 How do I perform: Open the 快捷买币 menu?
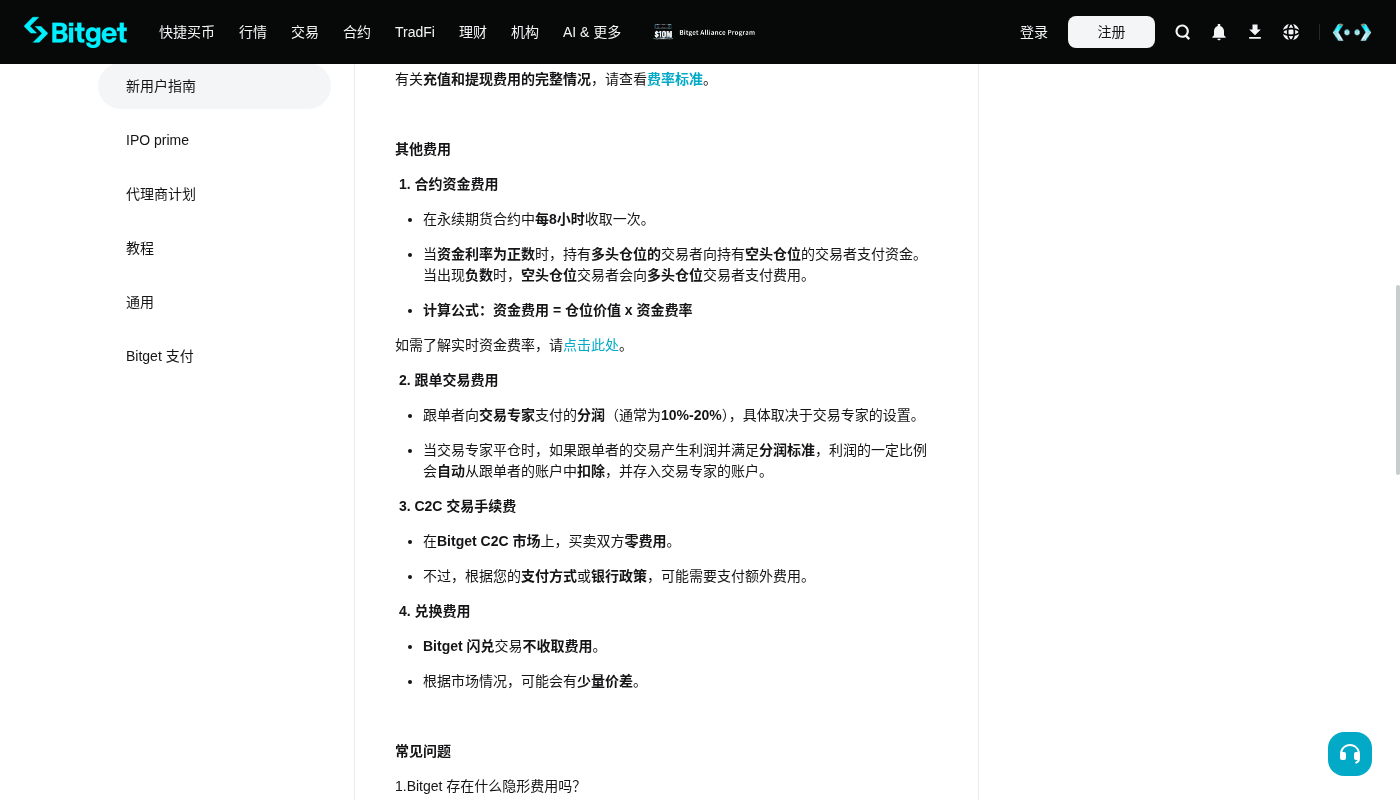tap(187, 32)
